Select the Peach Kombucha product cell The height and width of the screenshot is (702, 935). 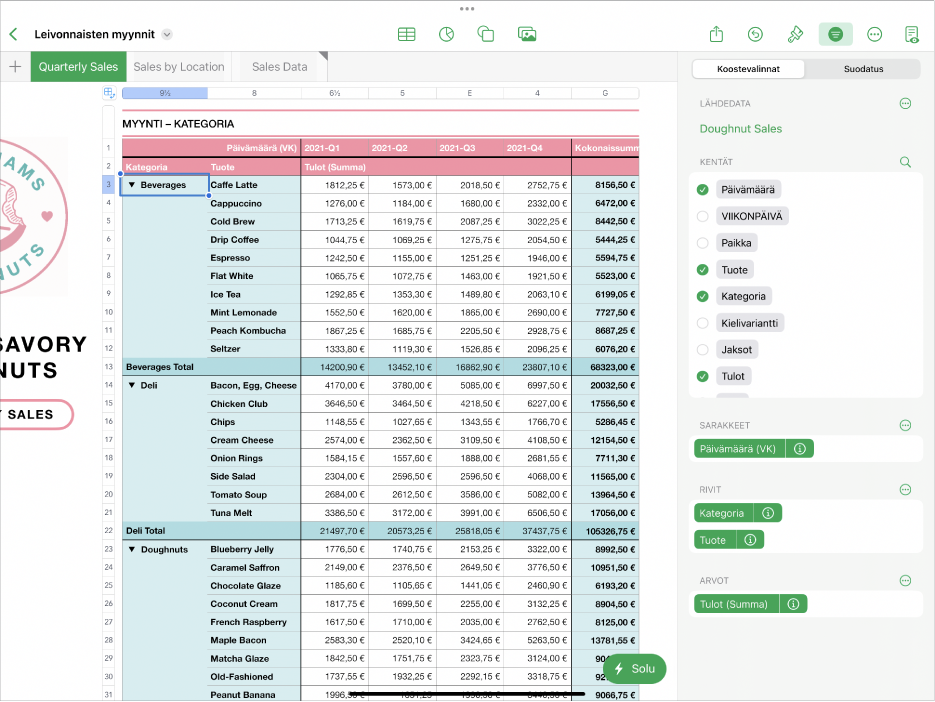(x=255, y=330)
